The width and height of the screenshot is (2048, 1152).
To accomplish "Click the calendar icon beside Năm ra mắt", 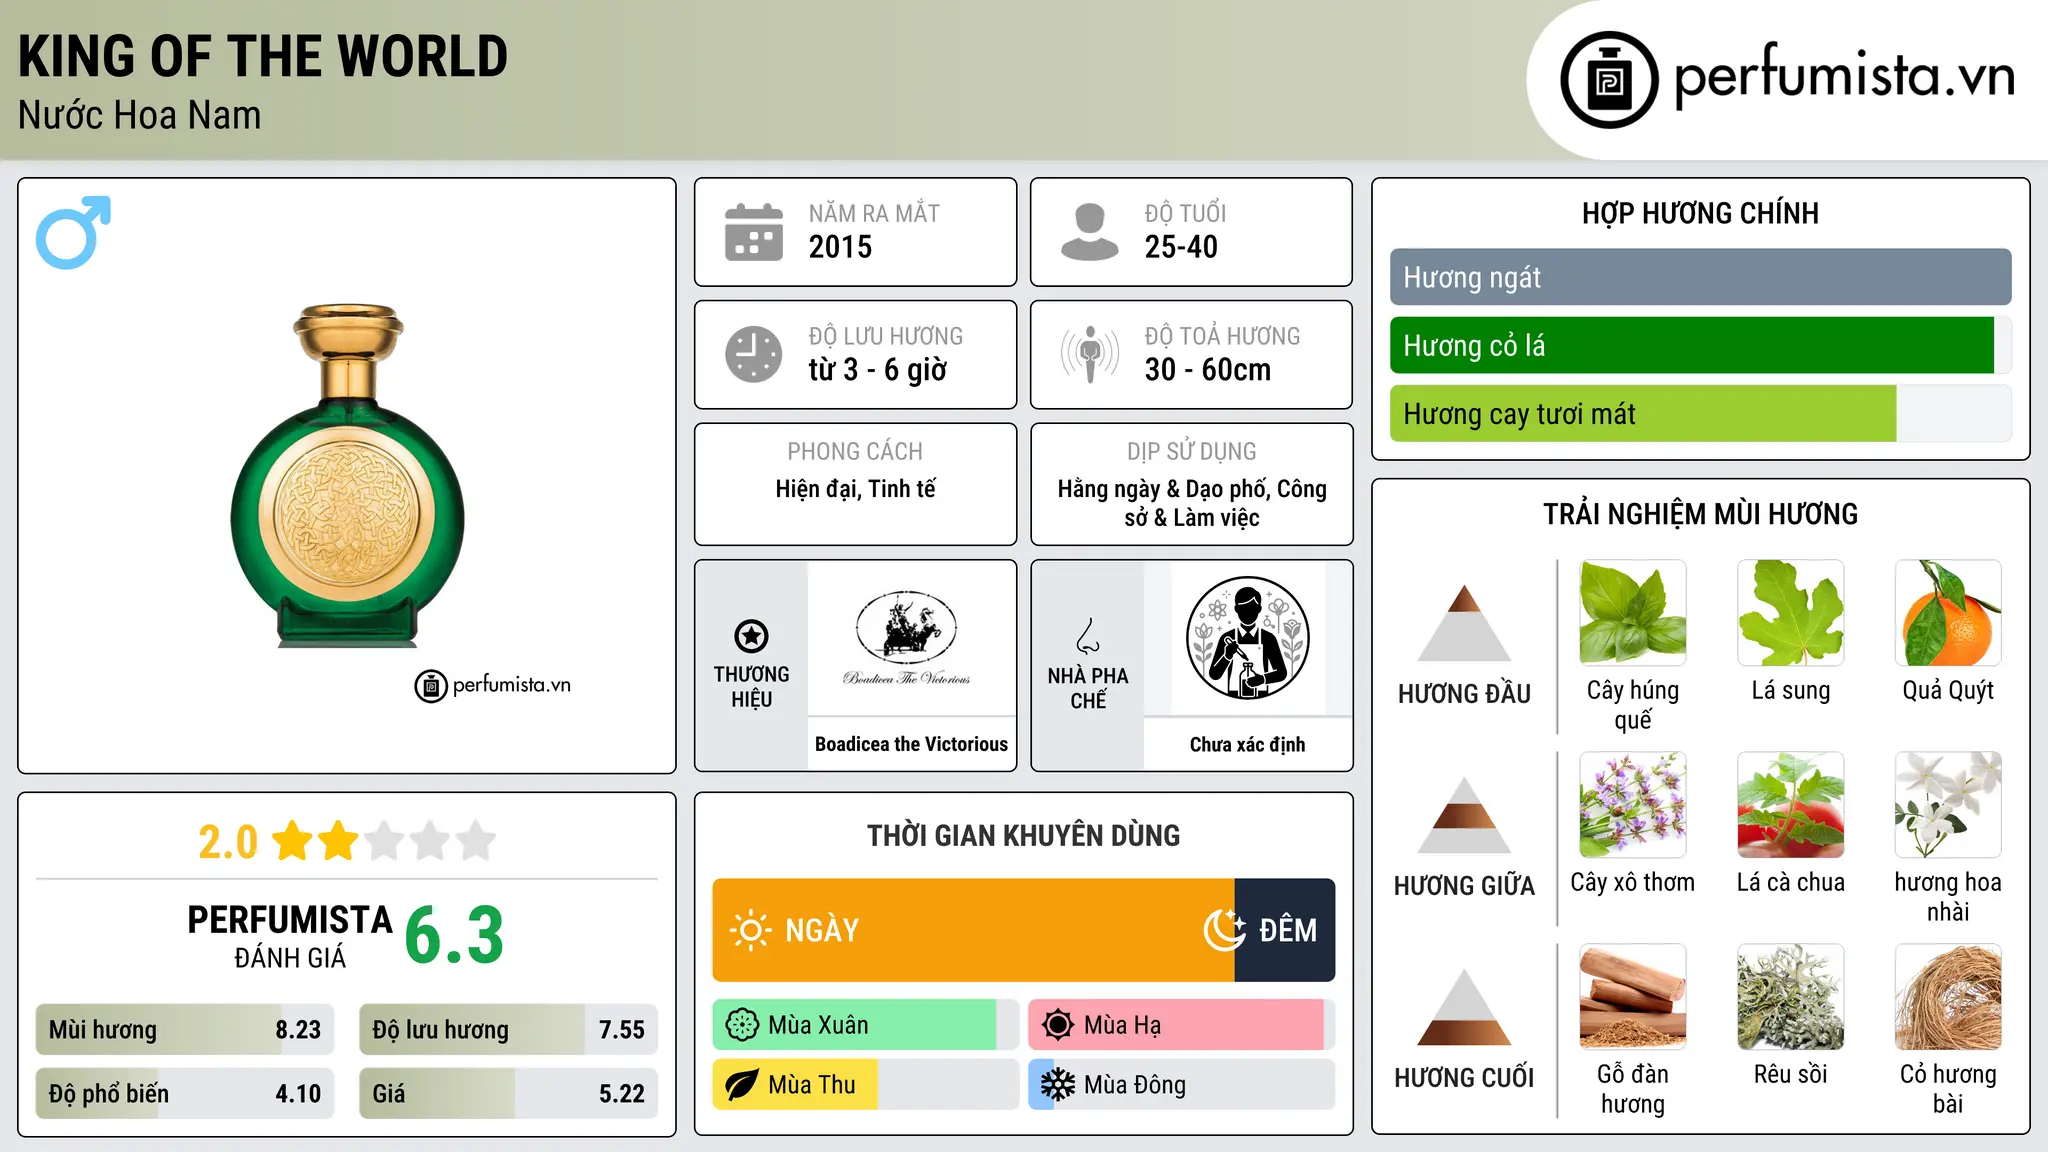I will (754, 232).
